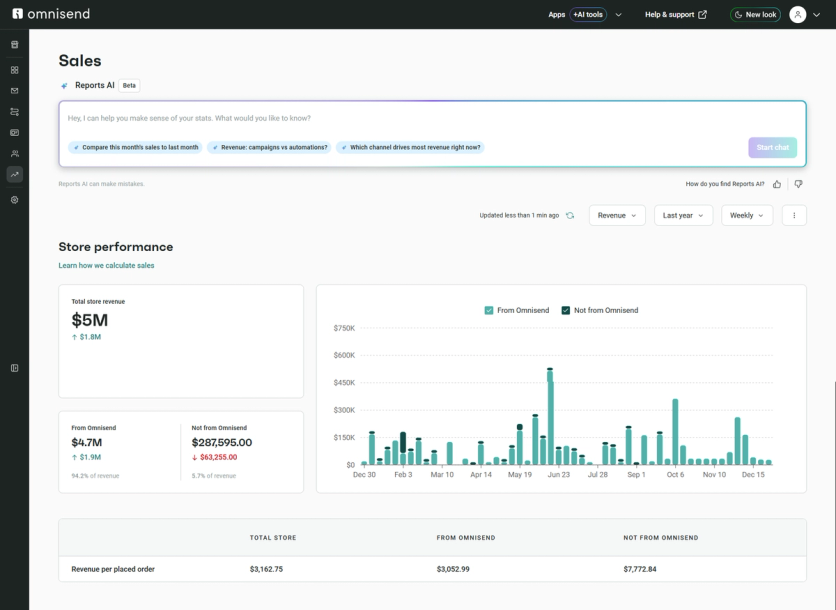Click the $3,162.75 total store cell
836x610 pixels.
(x=266, y=569)
